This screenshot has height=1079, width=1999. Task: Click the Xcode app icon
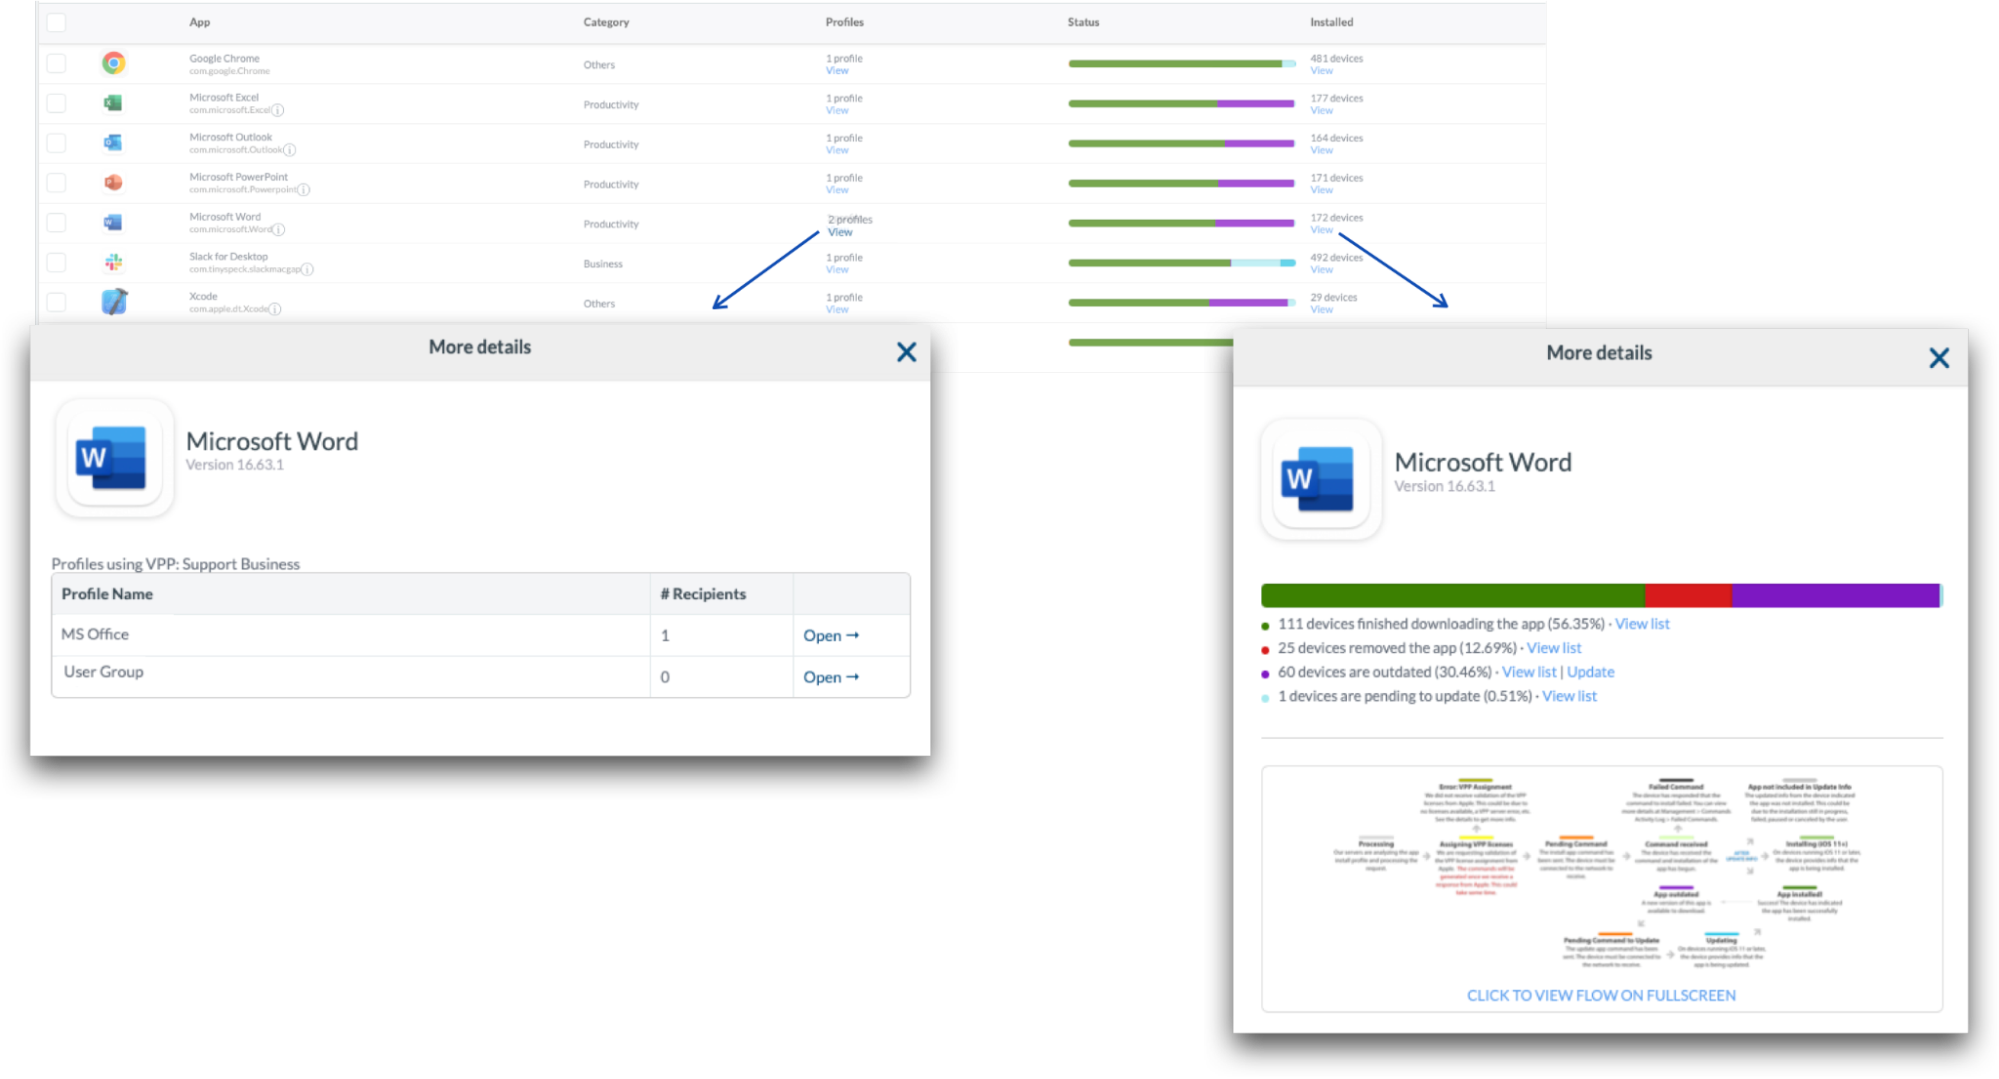(114, 302)
